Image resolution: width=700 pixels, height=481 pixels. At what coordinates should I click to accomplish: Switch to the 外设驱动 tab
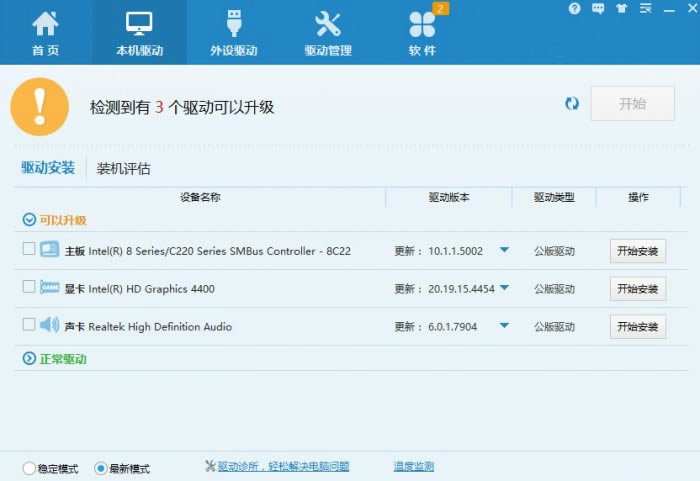point(233,33)
